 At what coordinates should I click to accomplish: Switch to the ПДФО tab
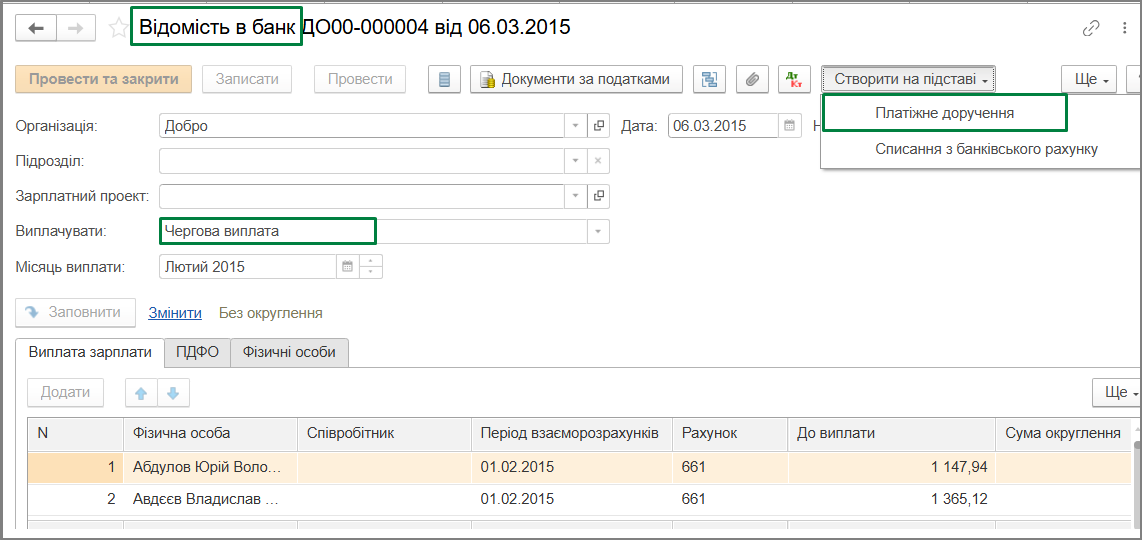pos(197,352)
